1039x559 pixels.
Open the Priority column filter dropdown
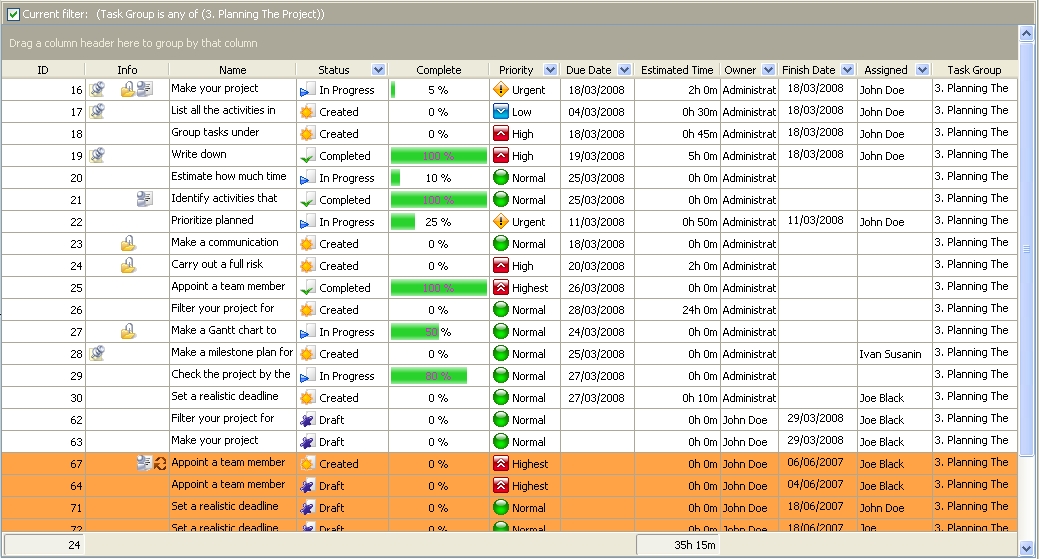tap(550, 70)
